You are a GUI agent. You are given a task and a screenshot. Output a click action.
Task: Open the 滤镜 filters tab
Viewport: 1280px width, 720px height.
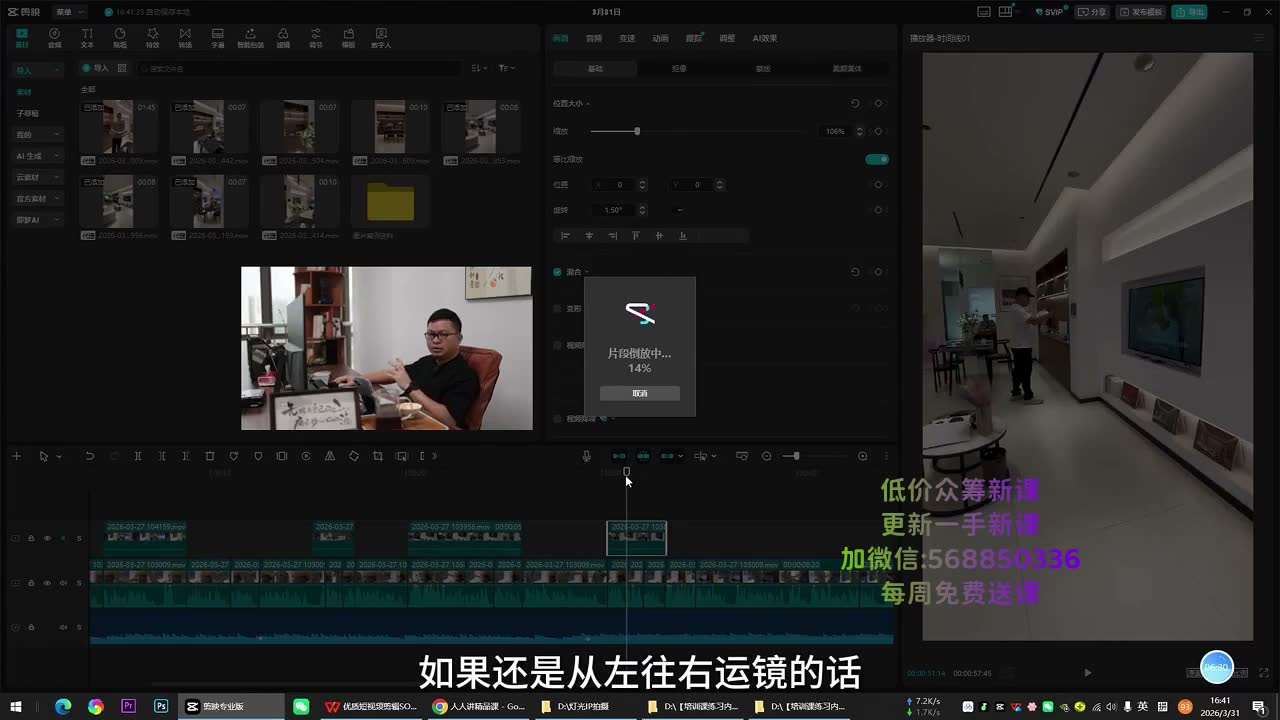tap(283, 38)
